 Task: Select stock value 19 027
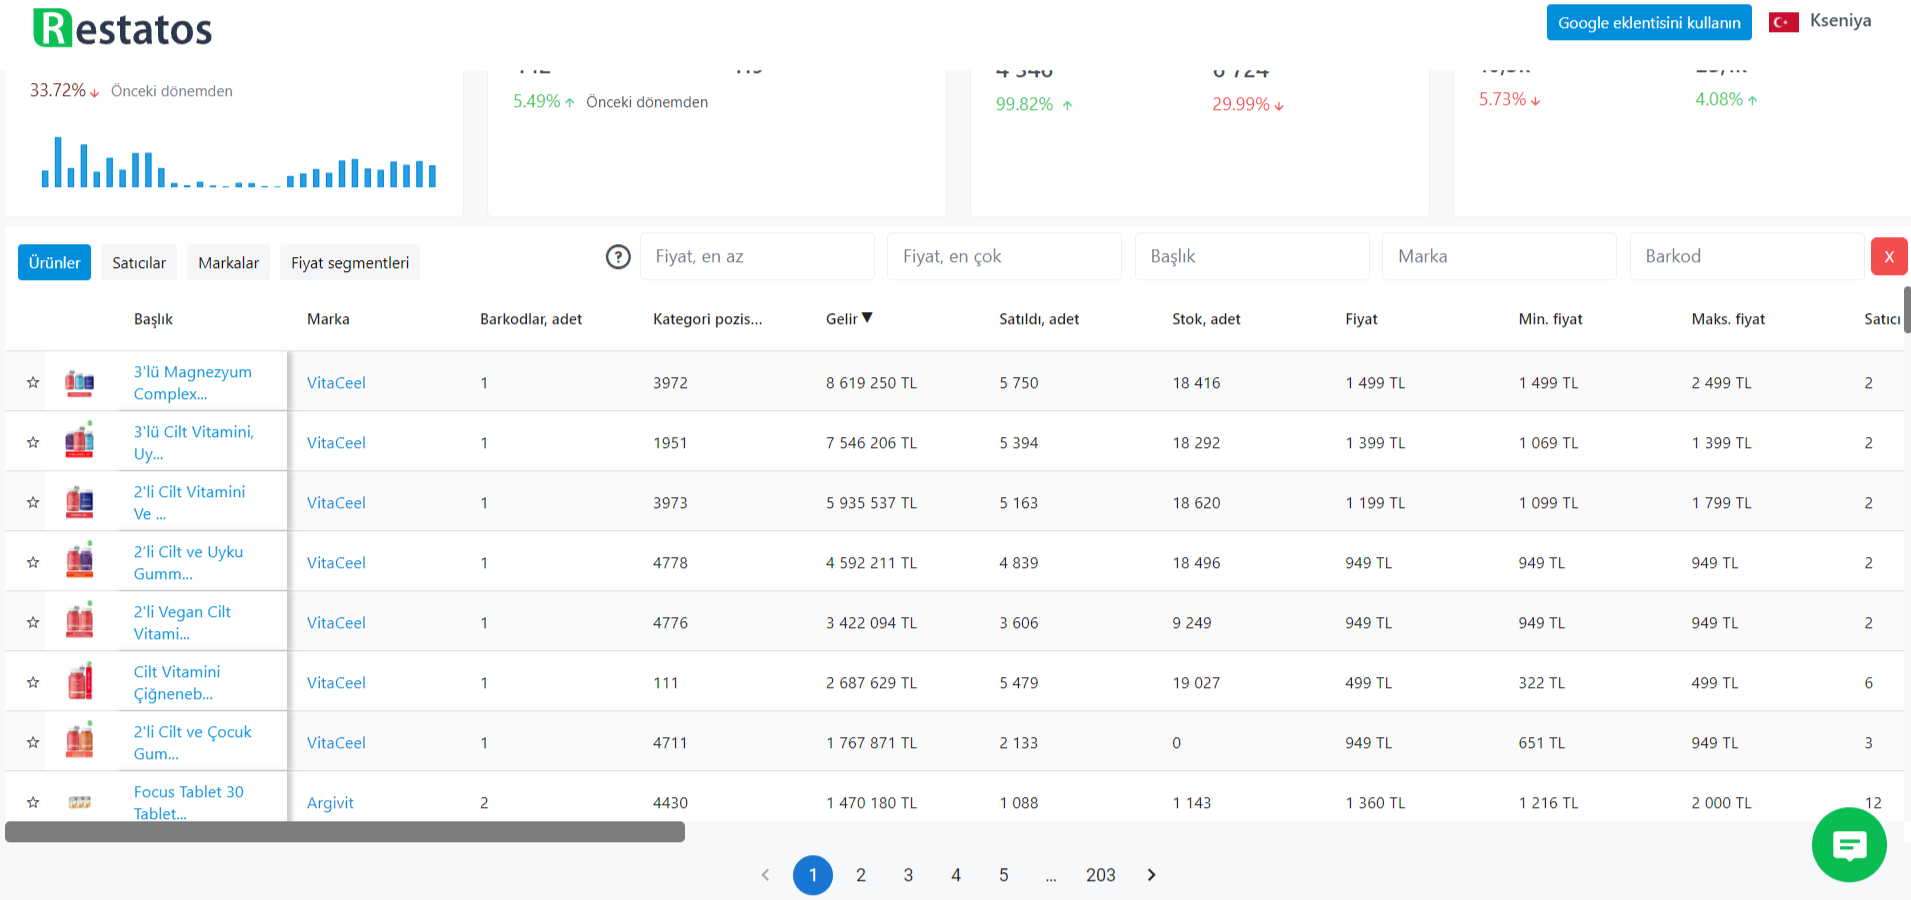click(x=1196, y=683)
